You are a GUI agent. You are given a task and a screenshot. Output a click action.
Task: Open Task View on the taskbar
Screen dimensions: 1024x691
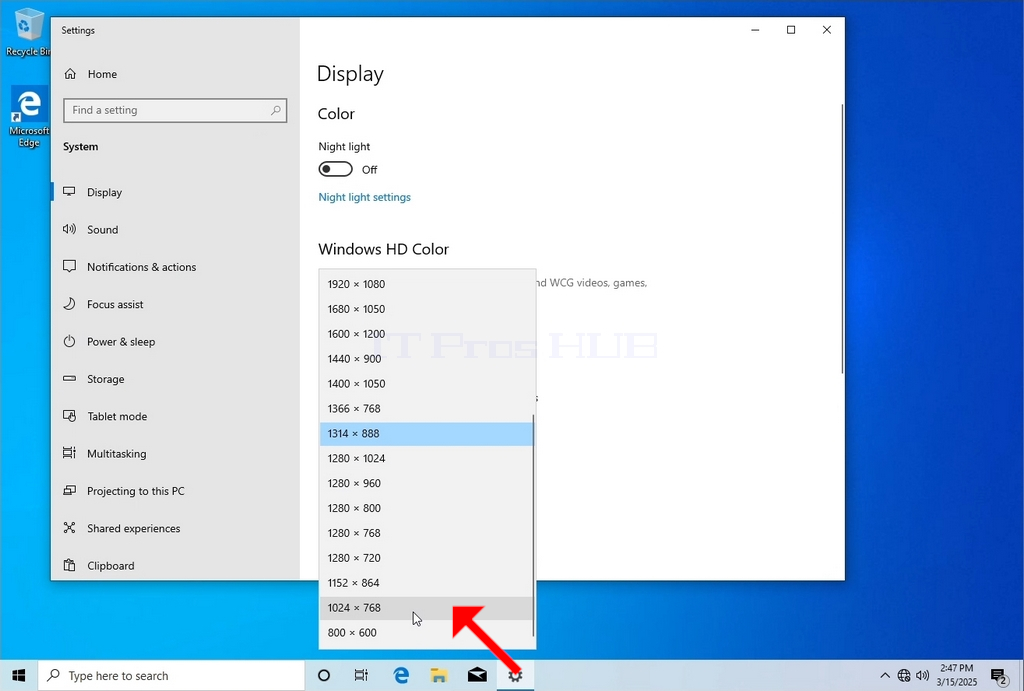[361, 675]
